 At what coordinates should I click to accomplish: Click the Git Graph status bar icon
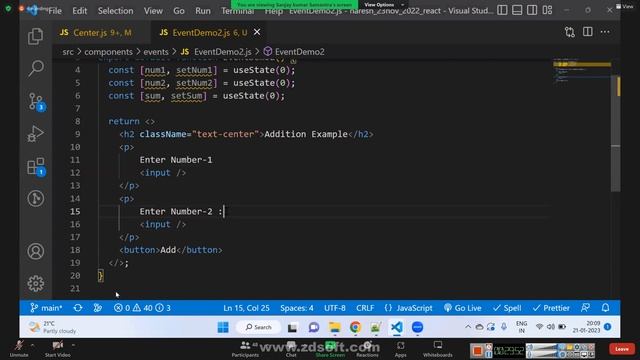(x=98, y=308)
